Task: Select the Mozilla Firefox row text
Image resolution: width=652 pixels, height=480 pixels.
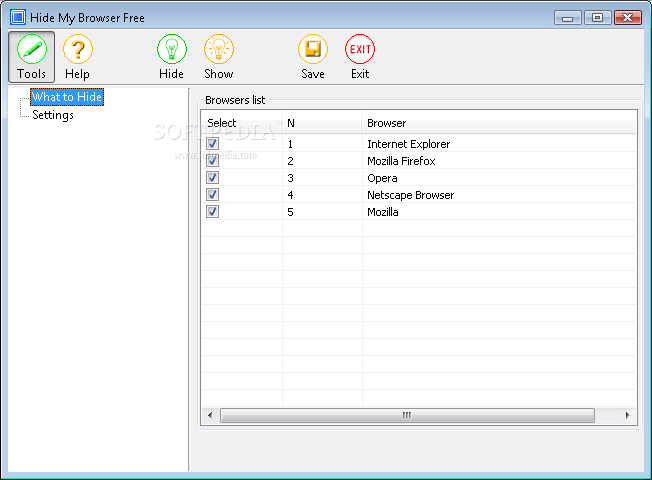Action: click(x=401, y=161)
